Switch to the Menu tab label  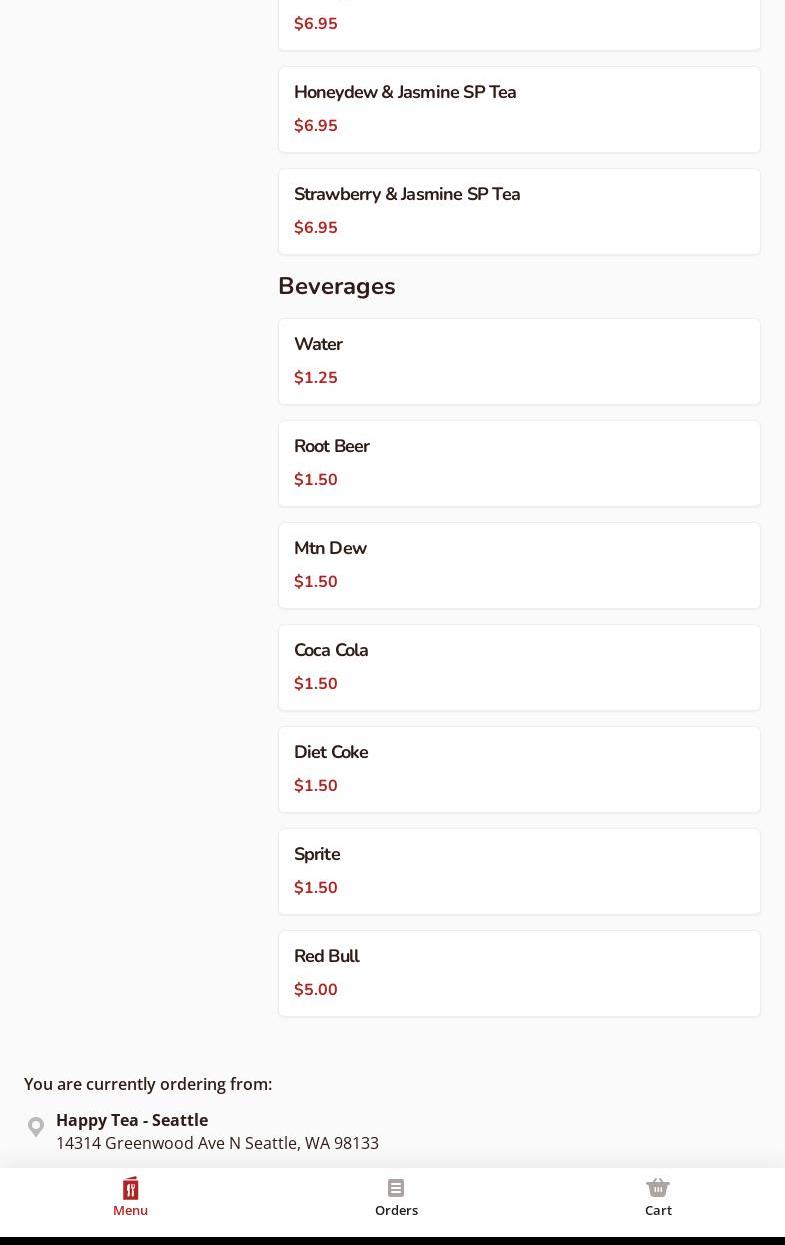[x=130, y=1210]
